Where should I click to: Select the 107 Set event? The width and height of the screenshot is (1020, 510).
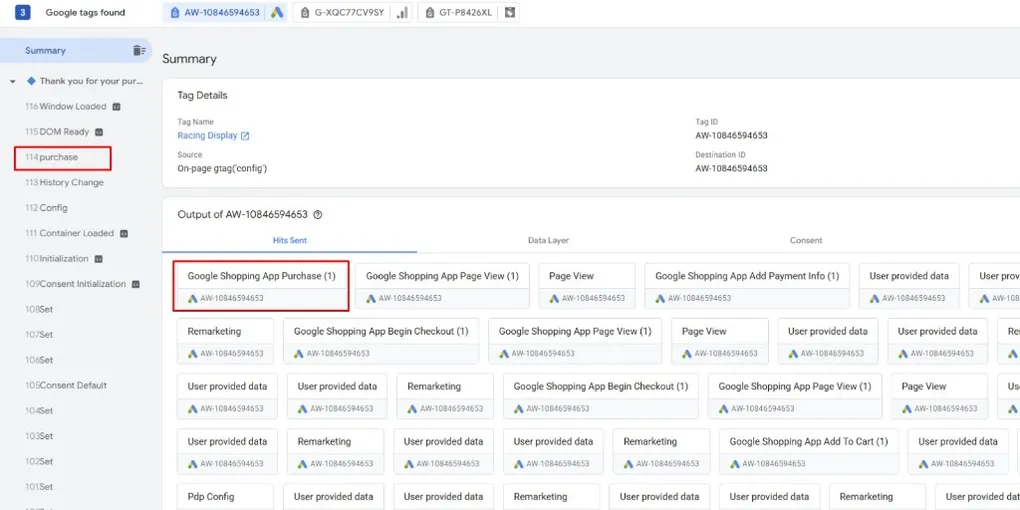coord(39,335)
